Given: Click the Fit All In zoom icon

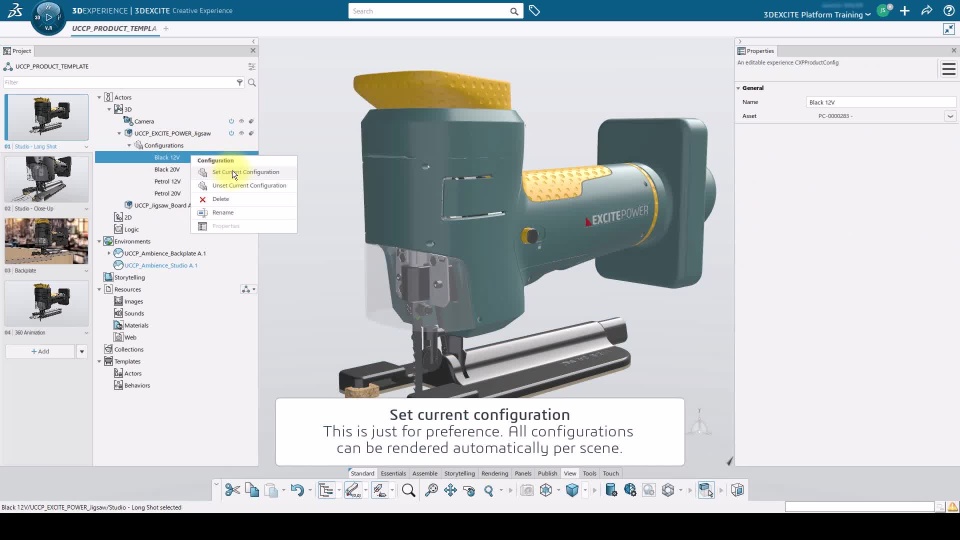Looking at the screenshot, I should (x=431, y=490).
